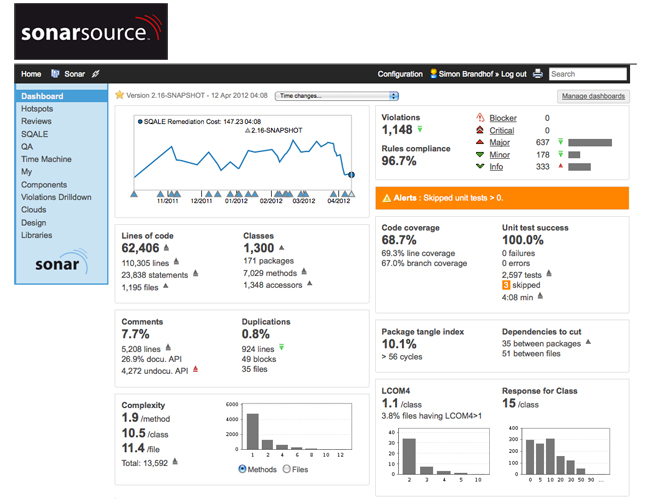Click the sonar logo in the sidebar

pyautogui.click(x=61, y=262)
